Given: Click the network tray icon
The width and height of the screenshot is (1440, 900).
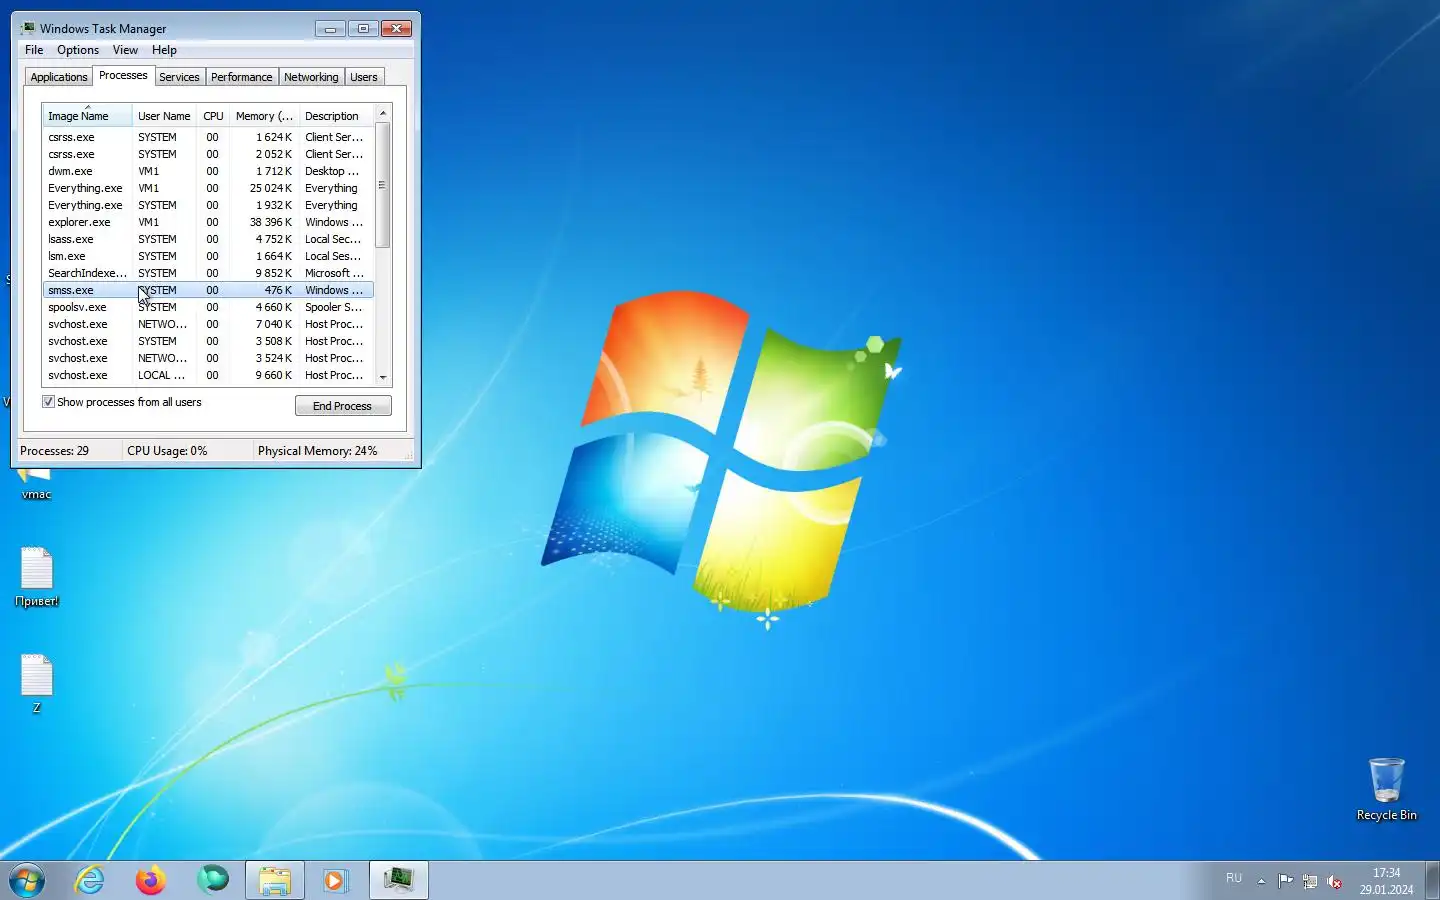Looking at the screenshot, I should coord(1310,881).
